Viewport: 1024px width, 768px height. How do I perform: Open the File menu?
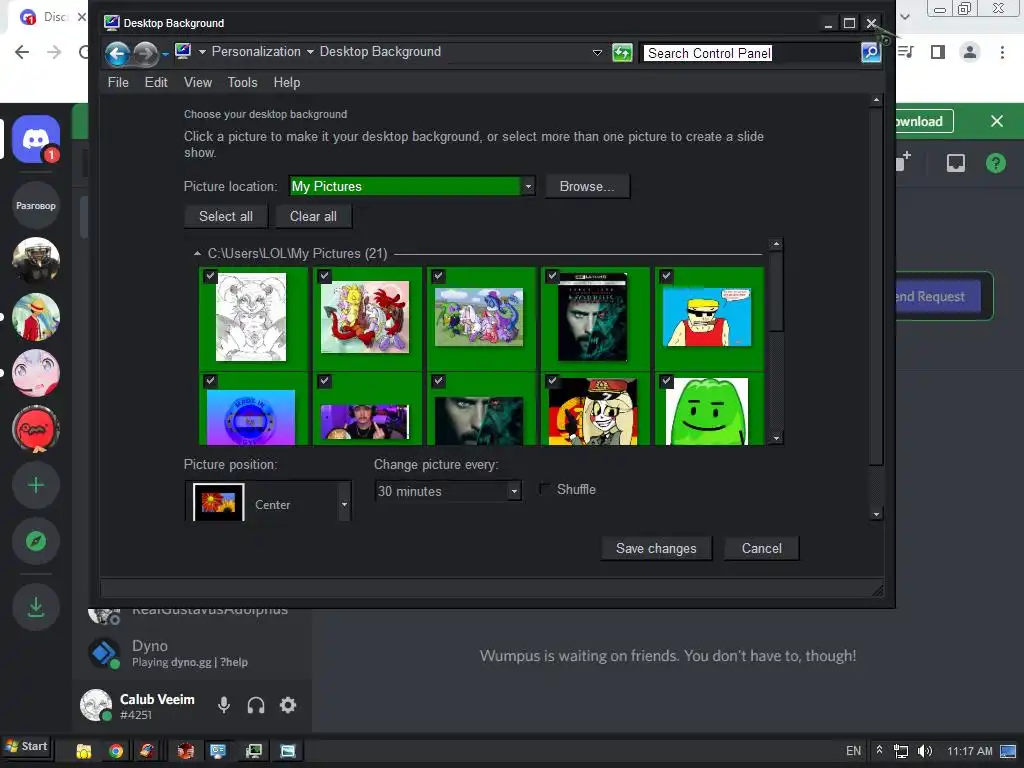[118, 82]
